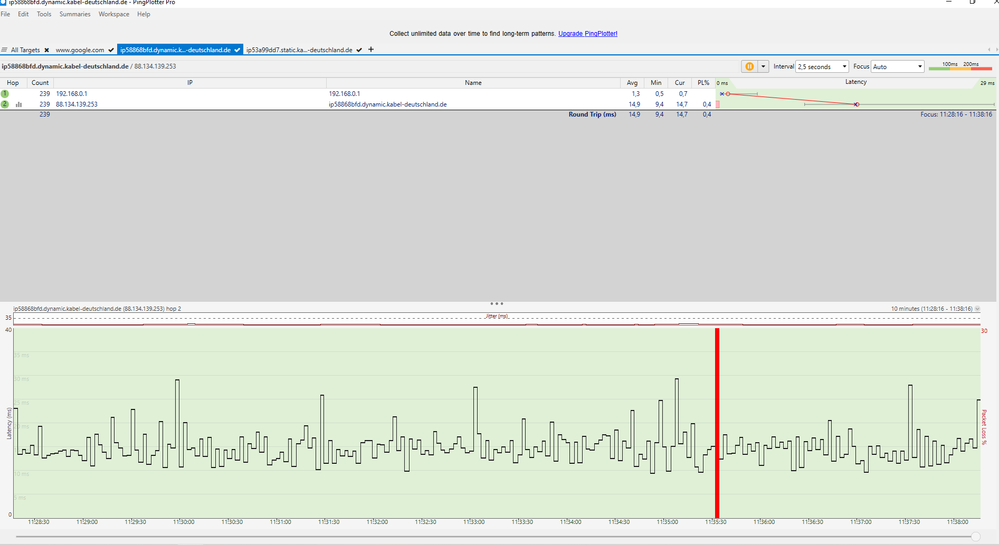This screenshot has width=999, height=545.
Task: Open the arrow dropdown beside the pause button
Action: click(x=763, y=66)
